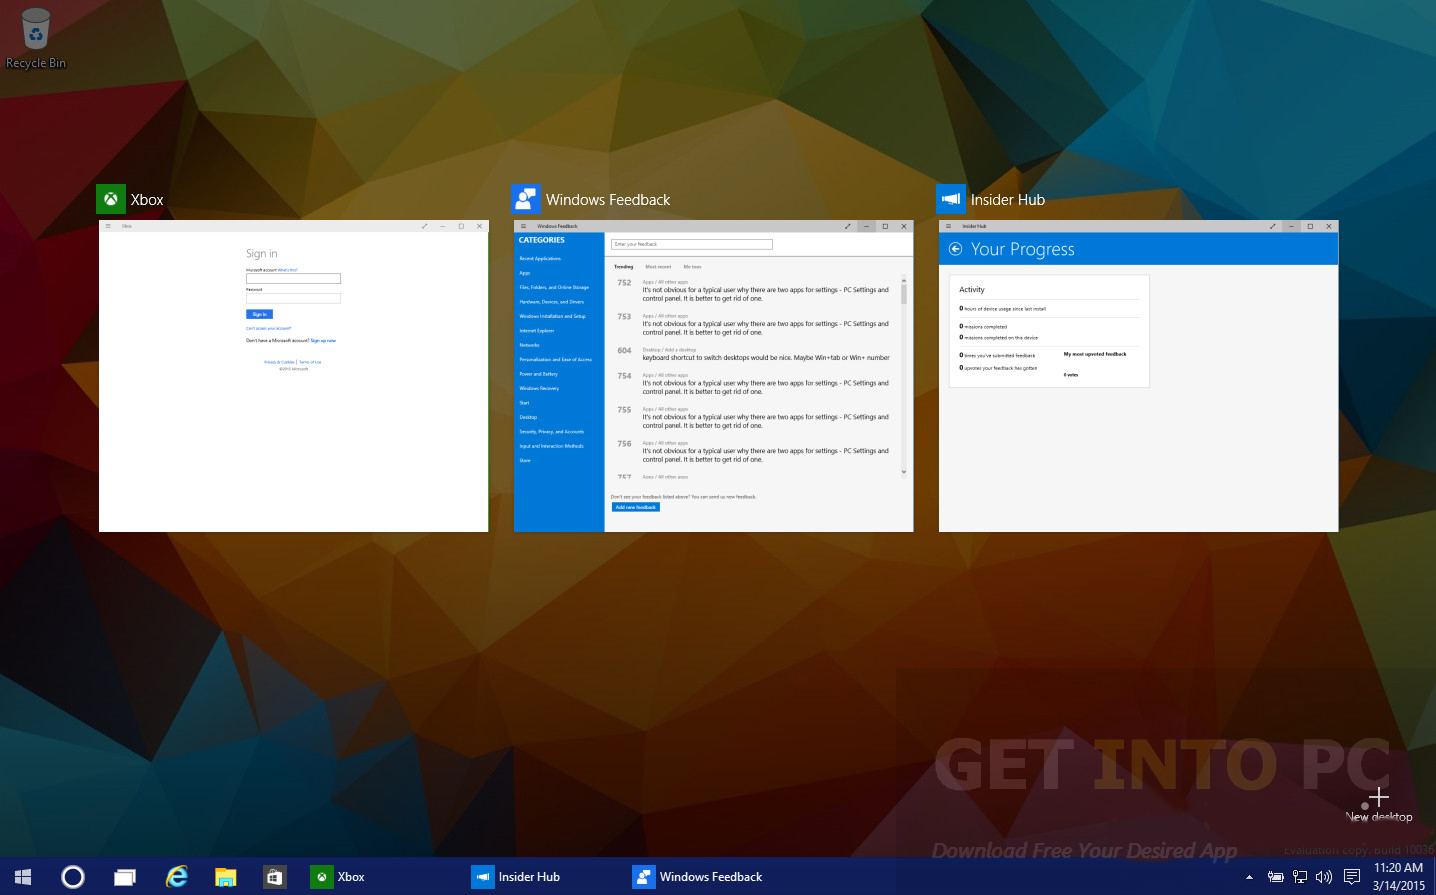Select Networks feedback category

(529, 345)
